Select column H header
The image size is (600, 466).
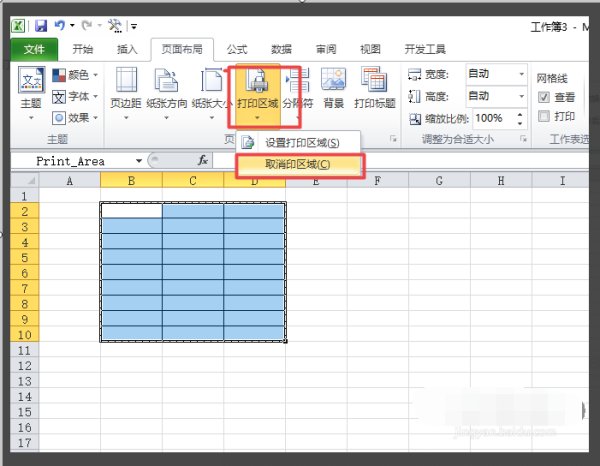501,180
